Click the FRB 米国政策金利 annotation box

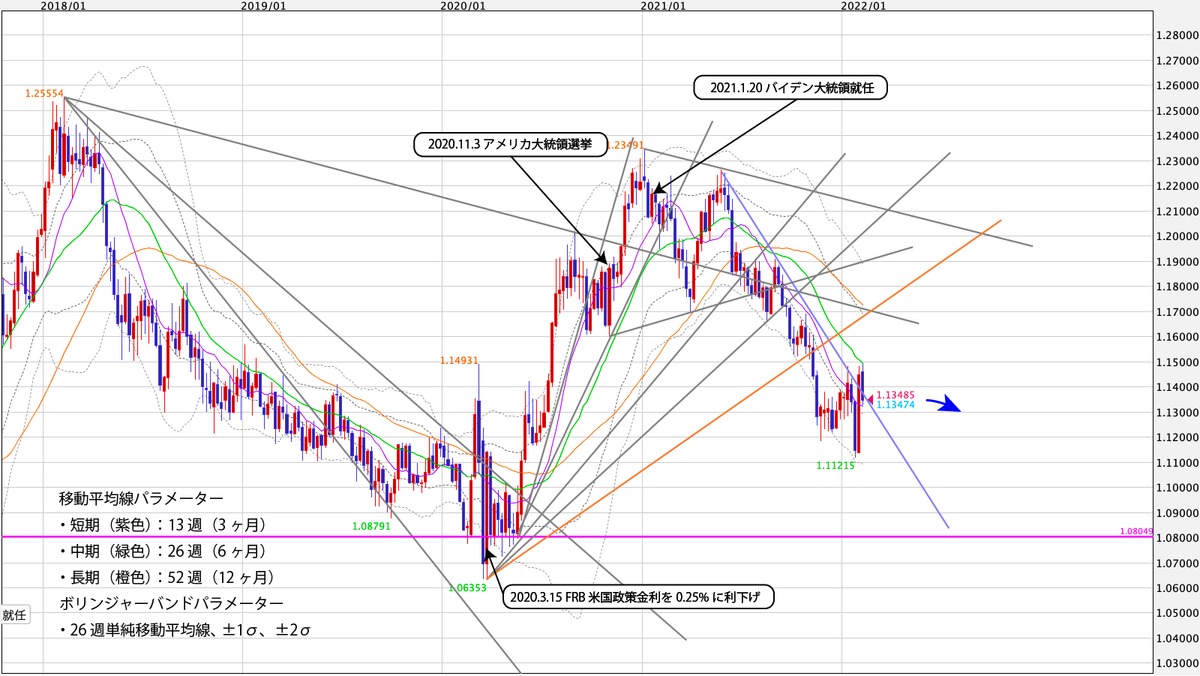(x=638, y=596)
